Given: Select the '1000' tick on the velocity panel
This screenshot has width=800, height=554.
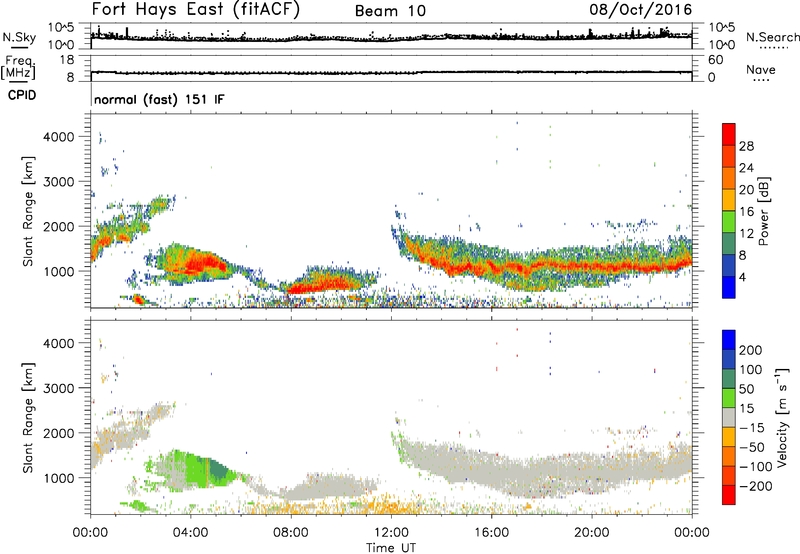Looking at the screenshot, I should 58,478.
